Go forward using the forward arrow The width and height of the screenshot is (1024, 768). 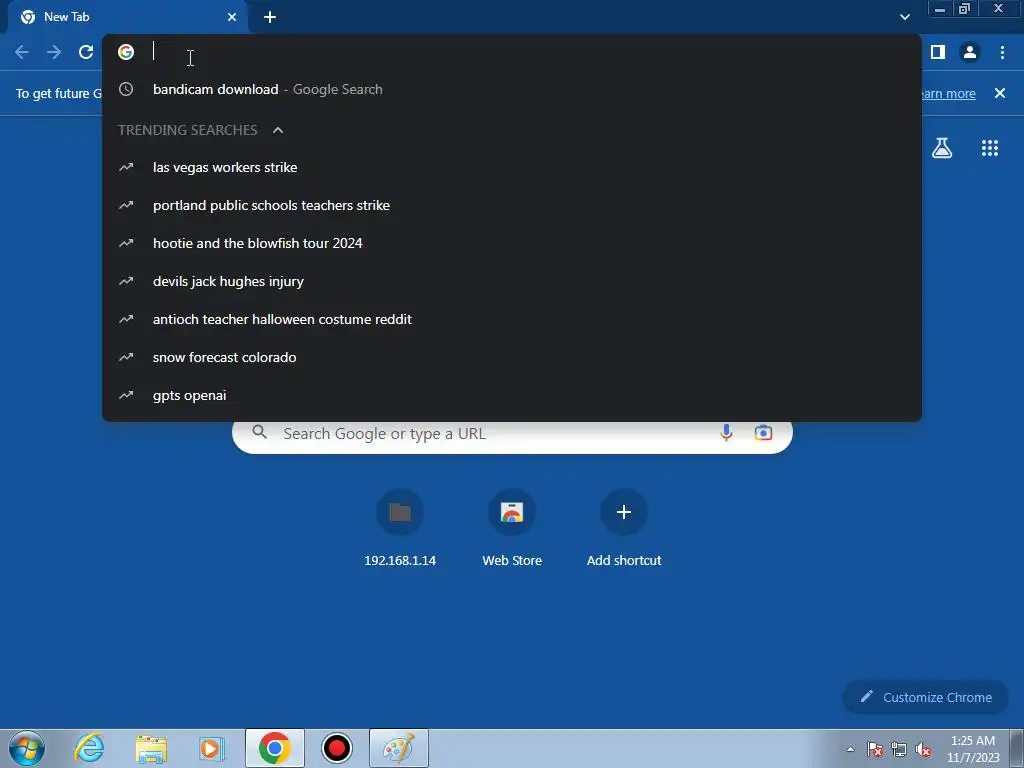point(54,52)
